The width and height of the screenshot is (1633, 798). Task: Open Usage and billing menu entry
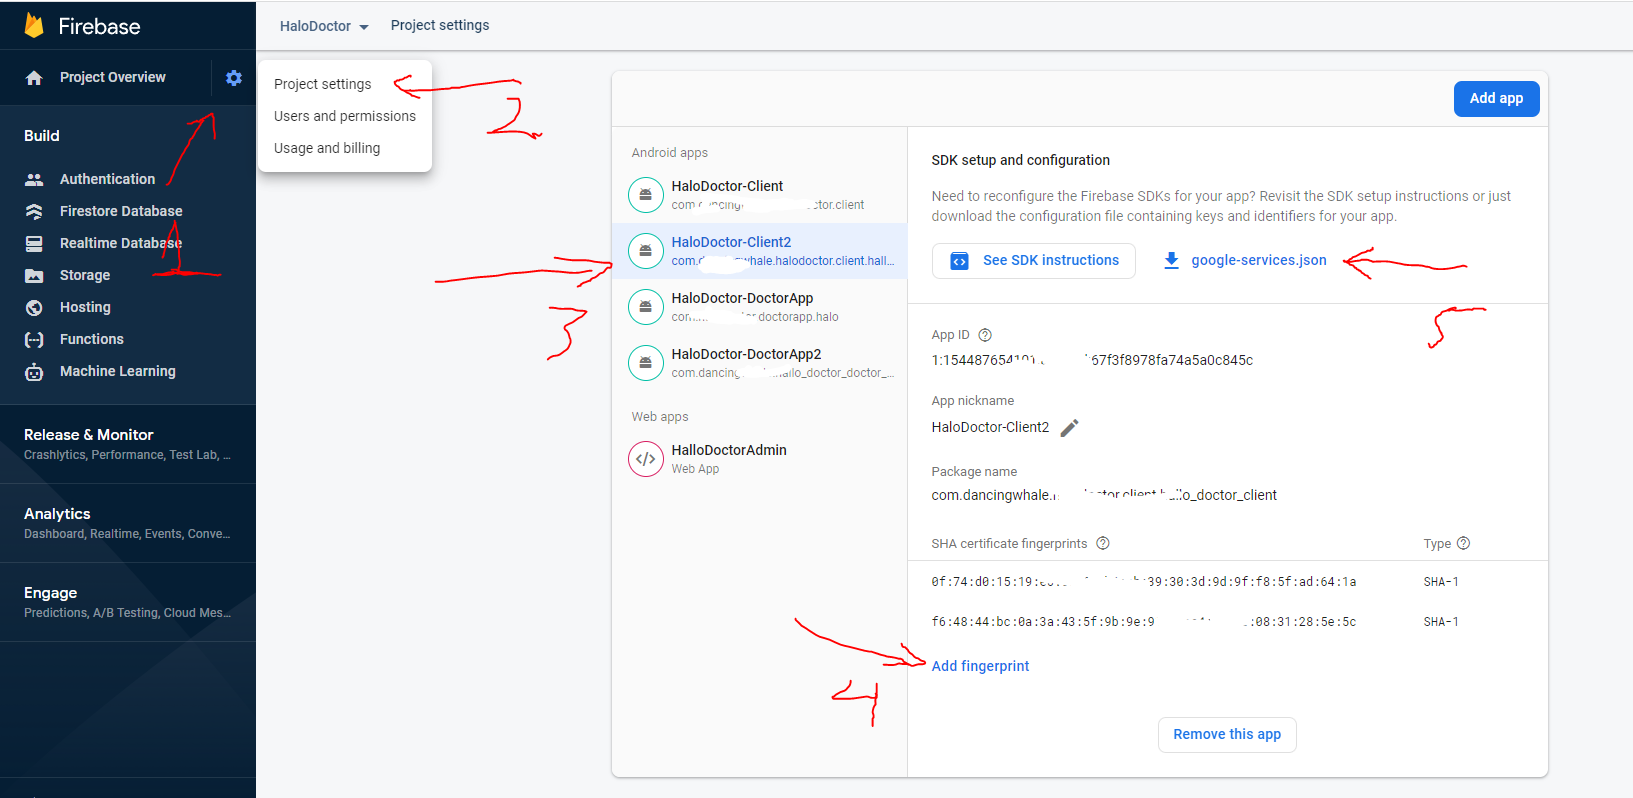pyautogui.click(x=327, y=148)
